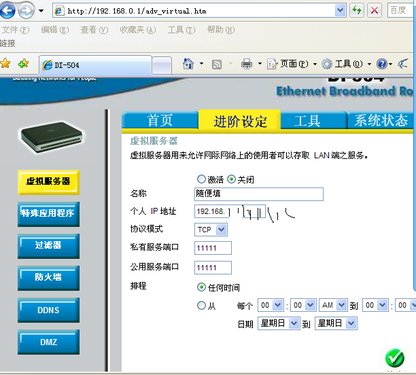Click the DDNS sidebar button
Image resolution: width=416 pixels, height=375 pixels.
coord(48,310)
